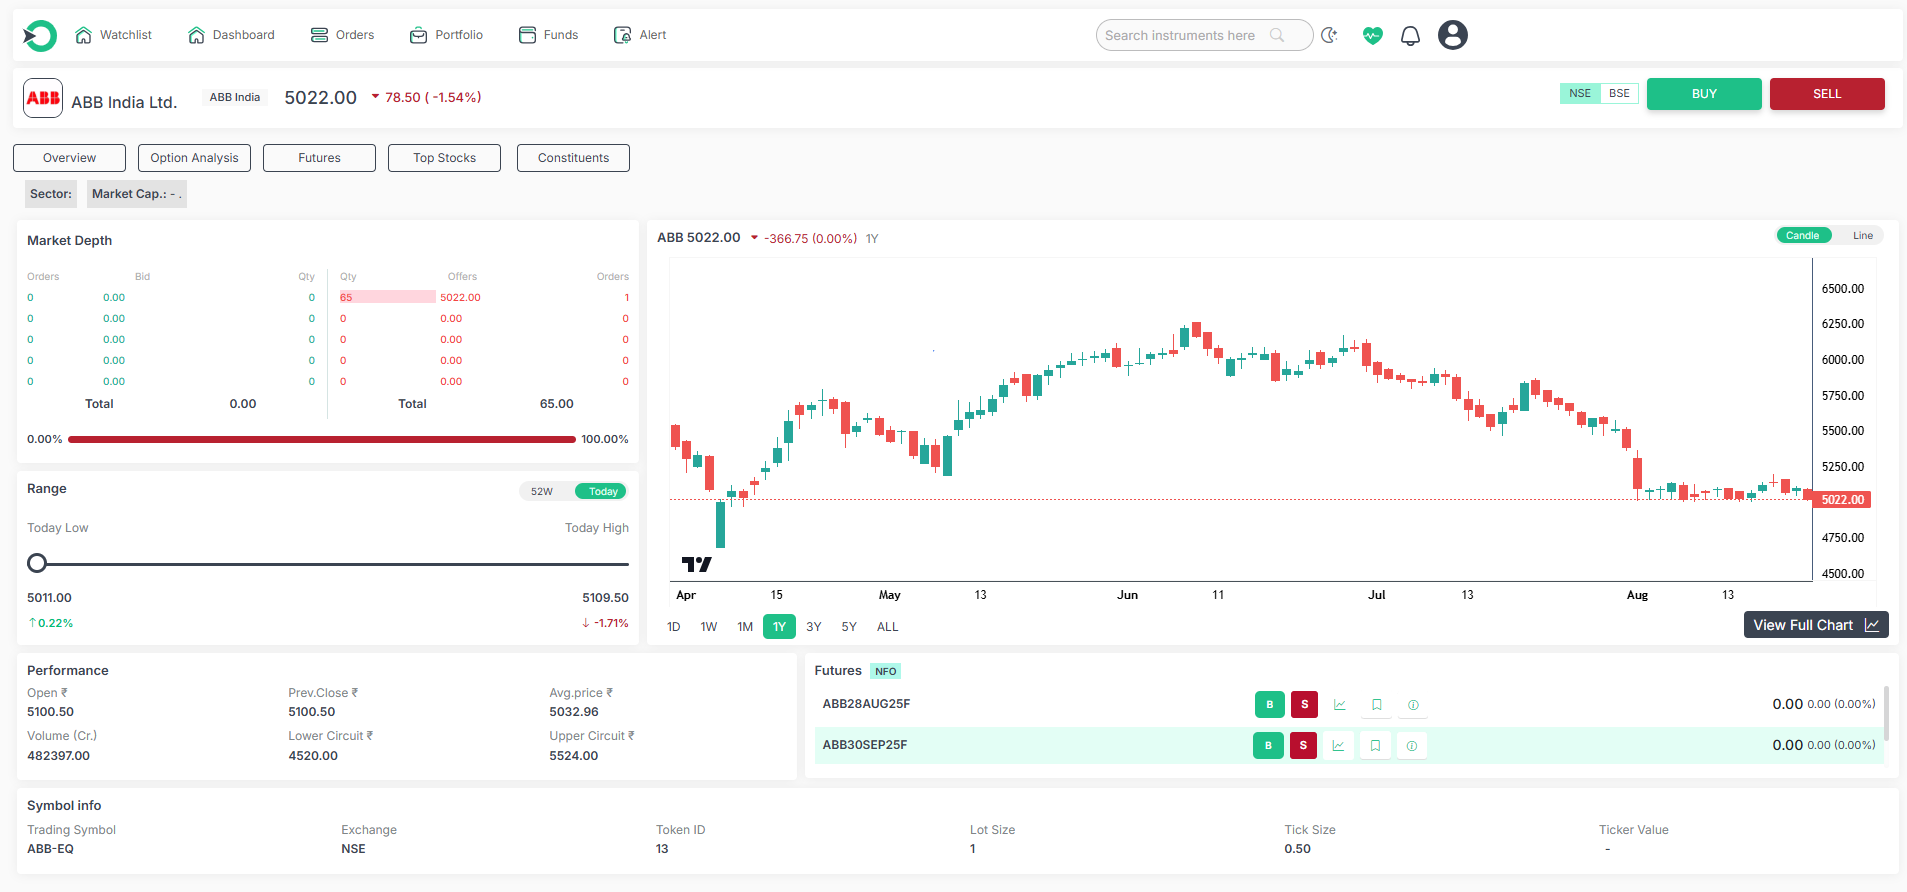Viewport: 1907px width, 892px height.
Task: Show info for ABB28AUG25F futures contract
Action: click(1413, 705)
